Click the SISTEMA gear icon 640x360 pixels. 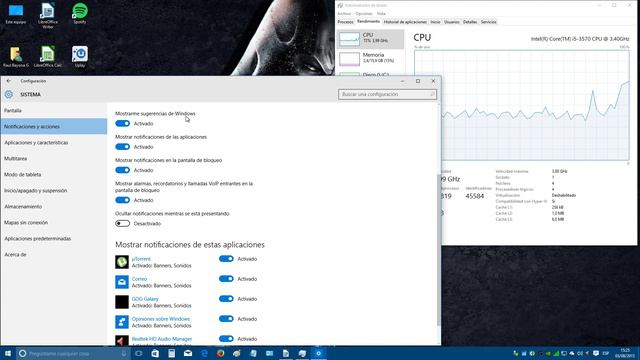pyautogui.click(x=9, y=94)
